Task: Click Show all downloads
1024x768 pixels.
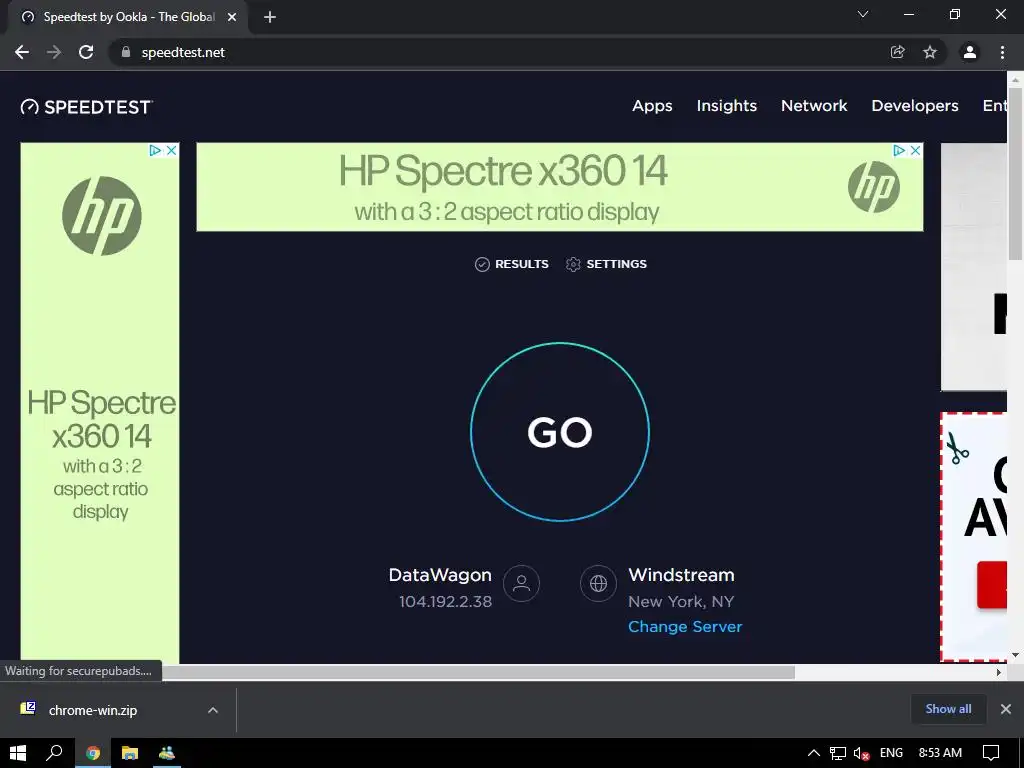Action: click(948, 709)
